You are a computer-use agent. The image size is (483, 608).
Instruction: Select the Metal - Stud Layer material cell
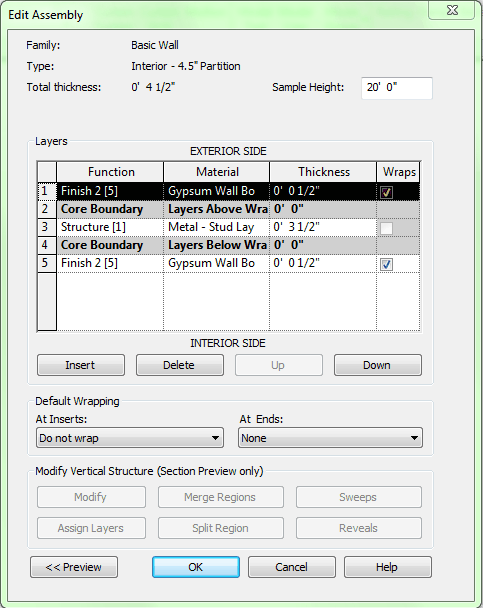pos(216,227)
